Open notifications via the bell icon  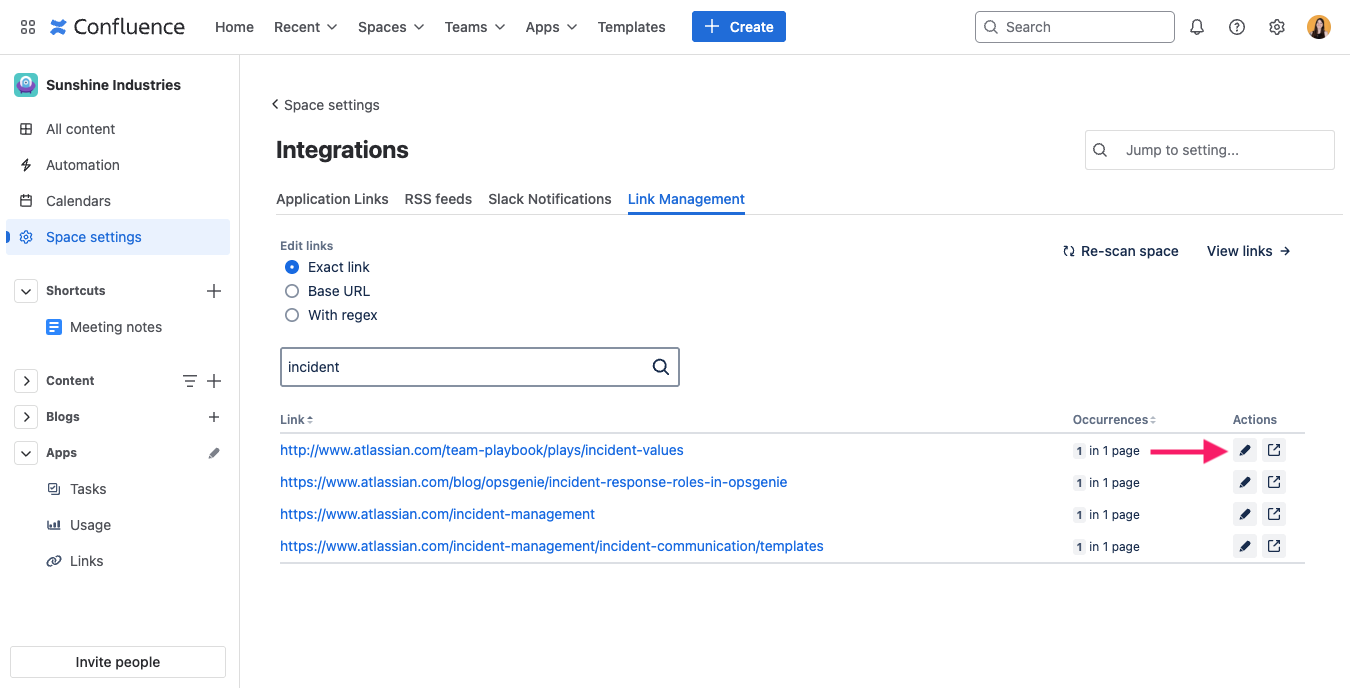pyautogui.click(x=1196, y=27)
